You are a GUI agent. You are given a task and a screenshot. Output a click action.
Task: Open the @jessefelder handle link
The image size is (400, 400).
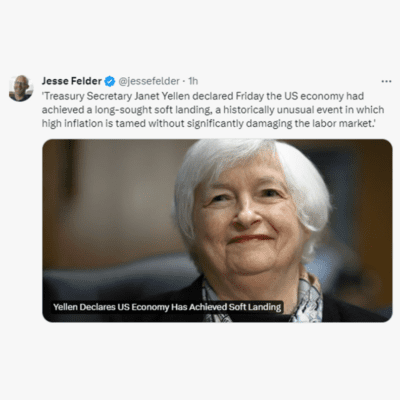149,81
